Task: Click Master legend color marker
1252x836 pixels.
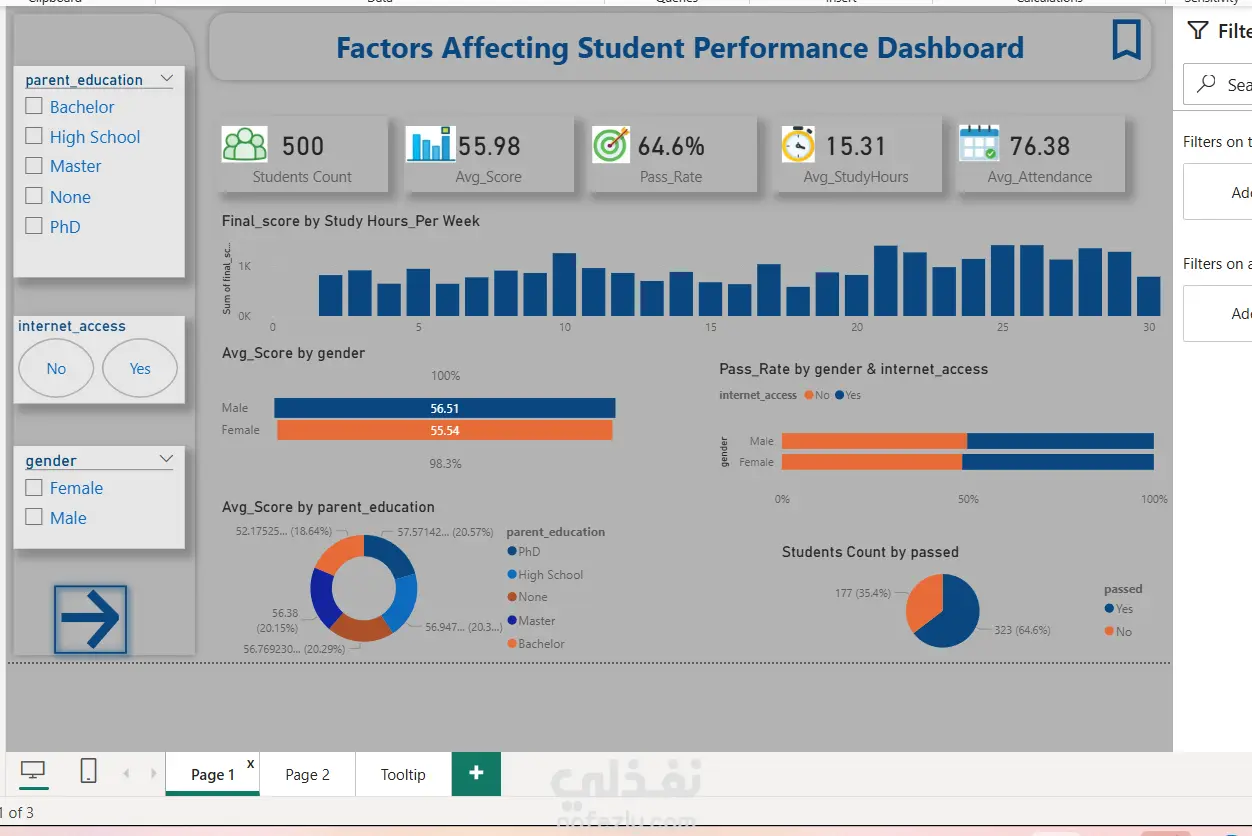Action: click(x=512, y=620)
